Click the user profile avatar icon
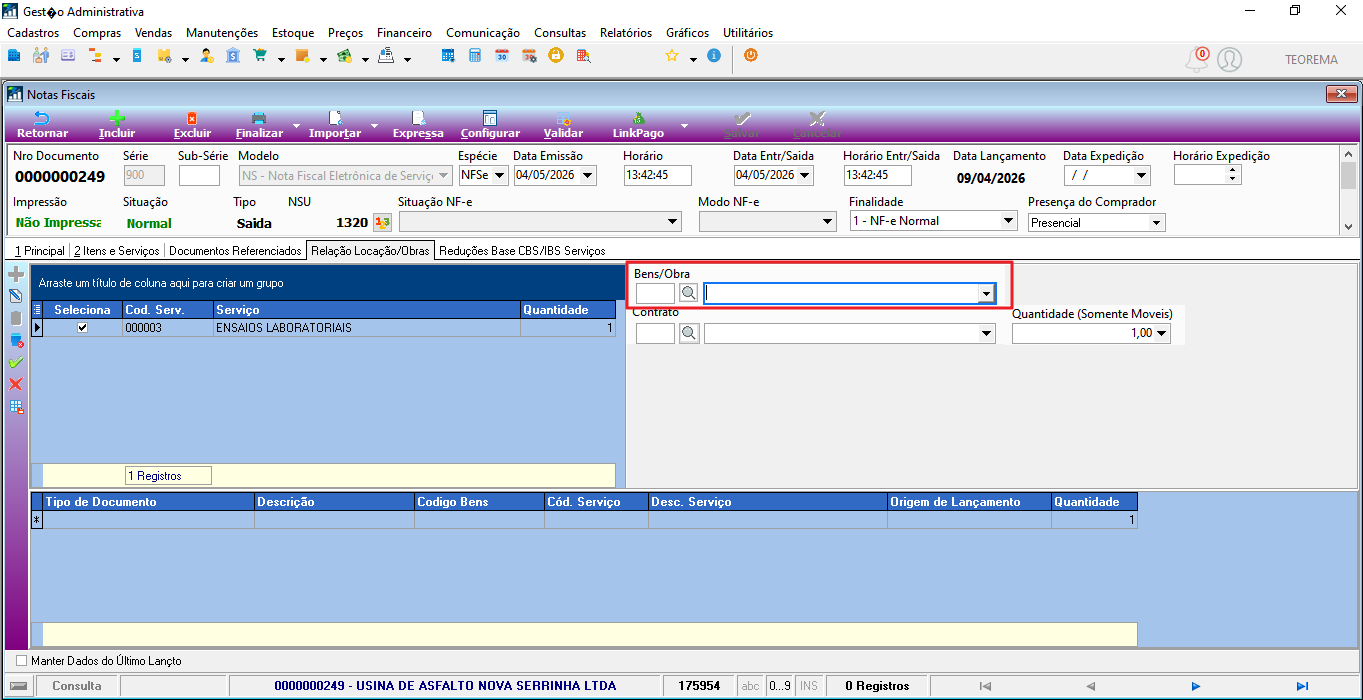Image resolution: width=1363 pixels, height=700 pixels. tap(1229, 60)
